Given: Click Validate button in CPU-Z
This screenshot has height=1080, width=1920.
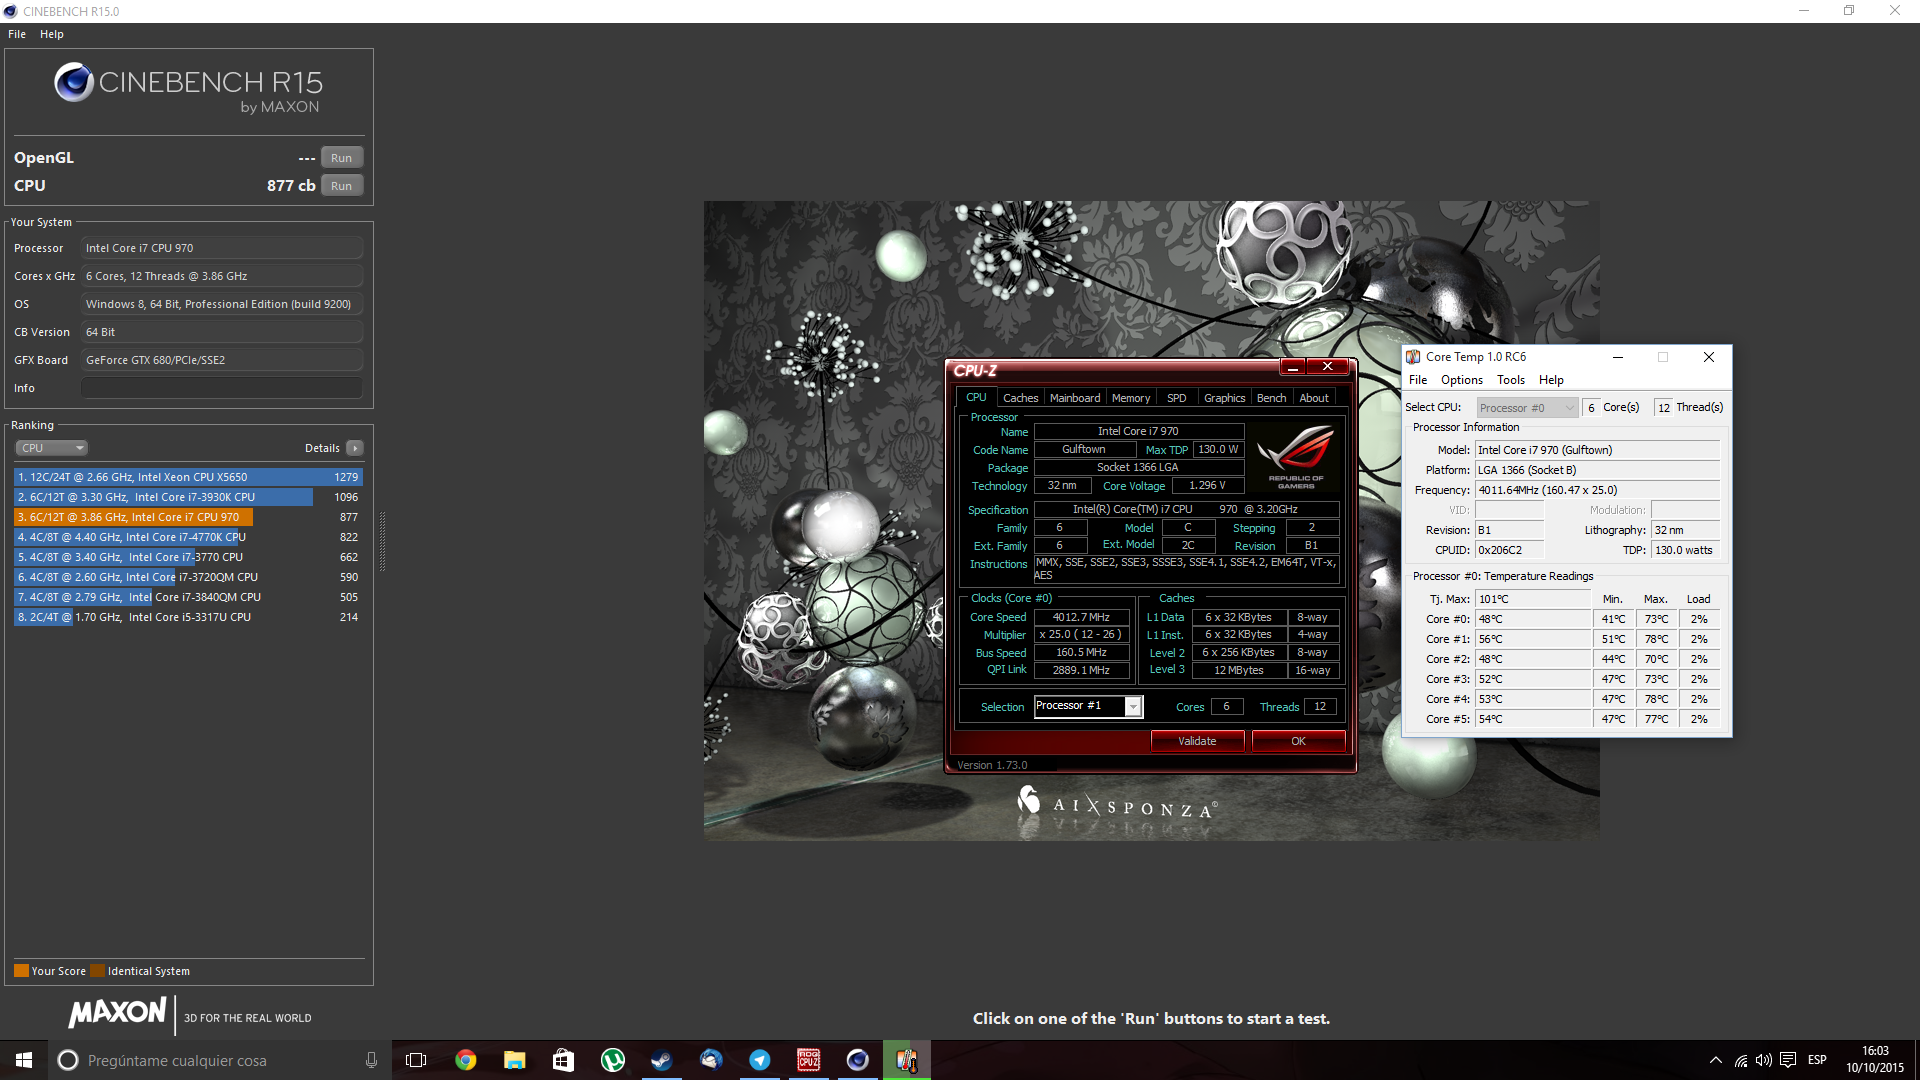Looking at the screenshot, I should (x=1197, y=741).
